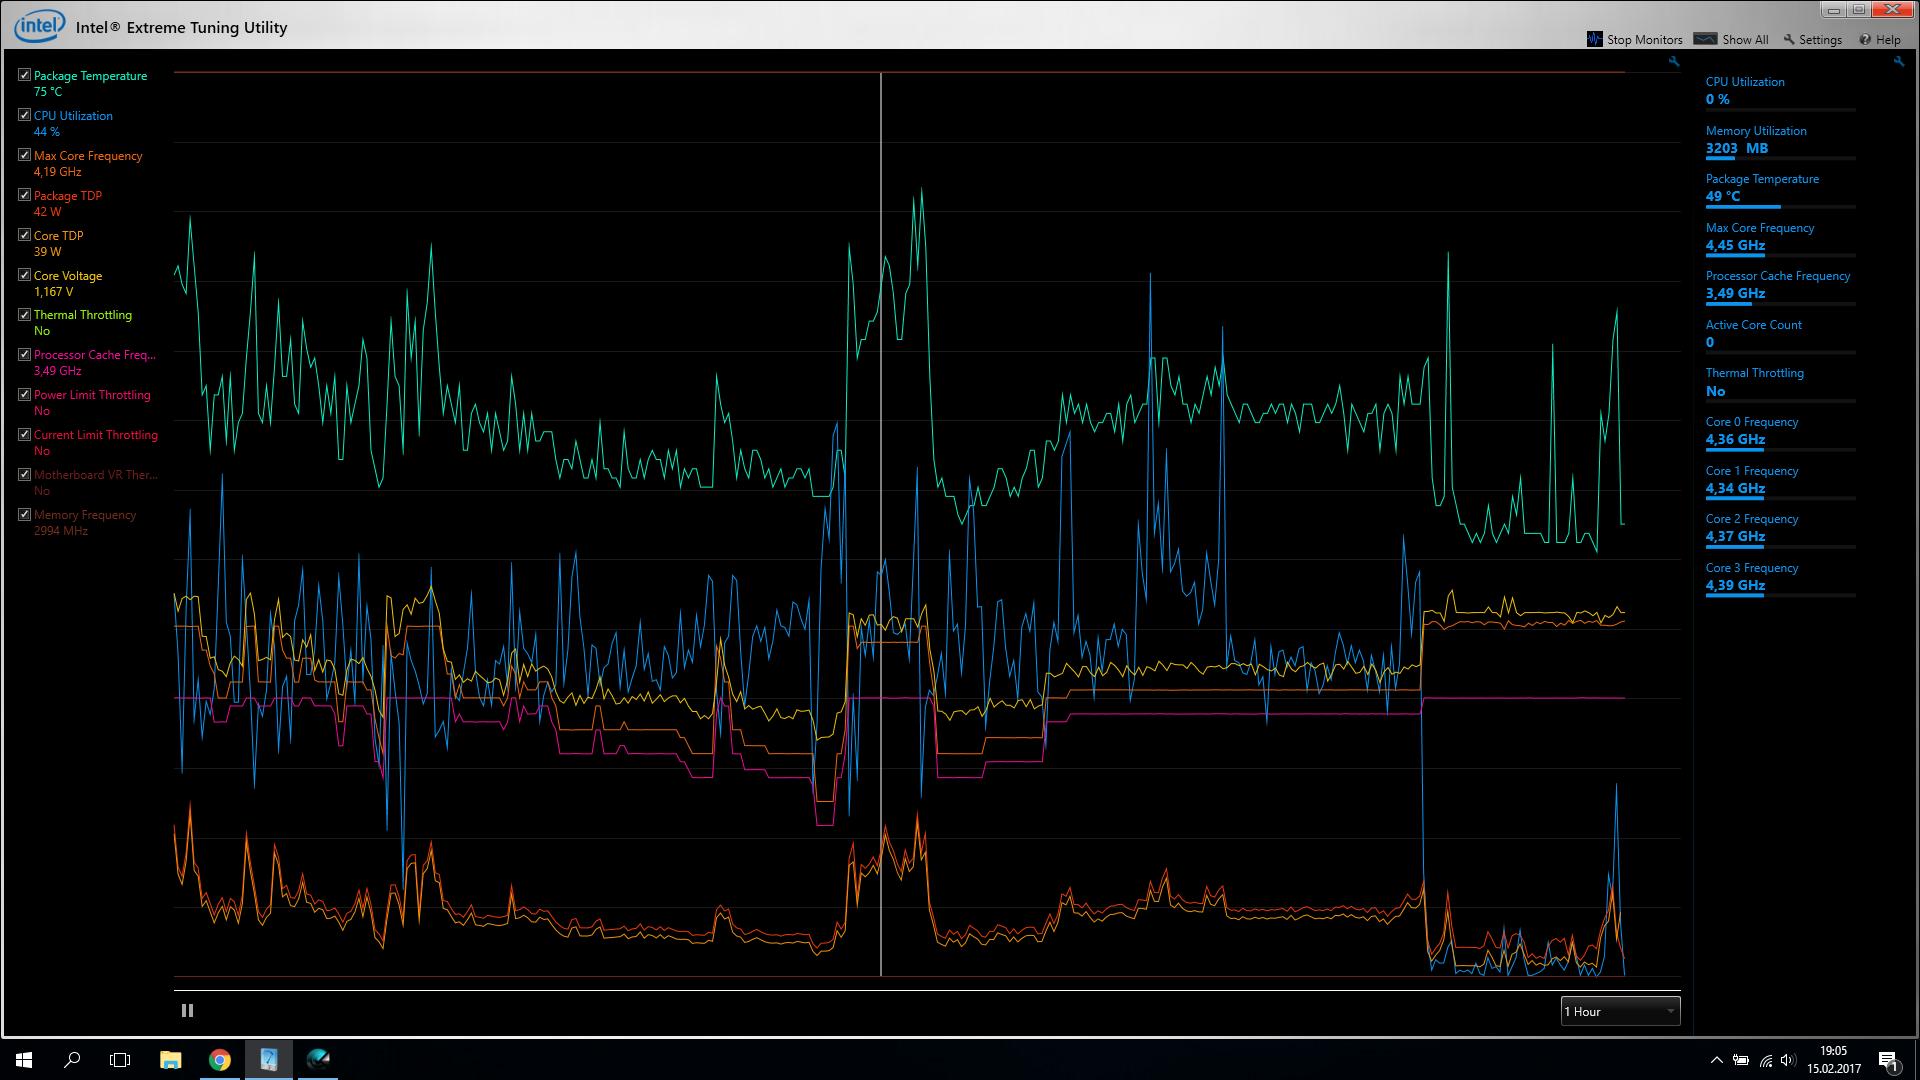Click the Stop Monitors waveform icon
1920x1080 pixels.
(x=1594, y=39)
